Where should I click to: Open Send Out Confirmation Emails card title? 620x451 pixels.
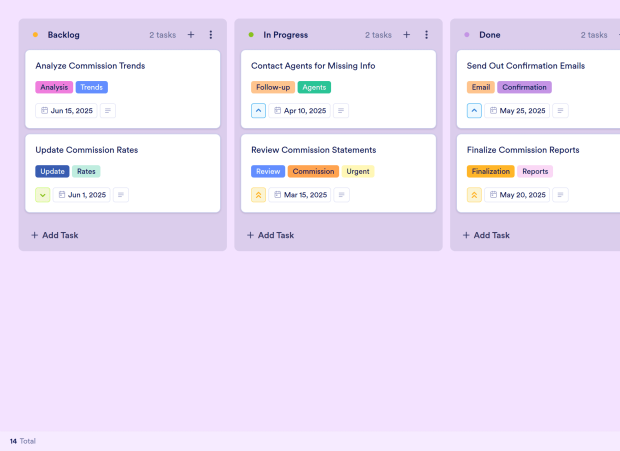pyautogui.click(x=525, y=66)
